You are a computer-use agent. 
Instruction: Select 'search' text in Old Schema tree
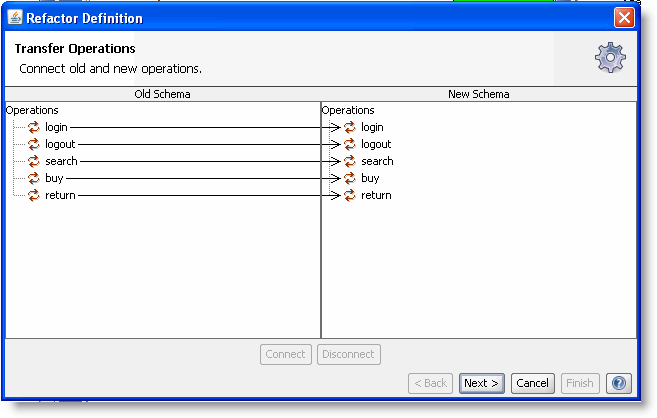pos(61,161)
